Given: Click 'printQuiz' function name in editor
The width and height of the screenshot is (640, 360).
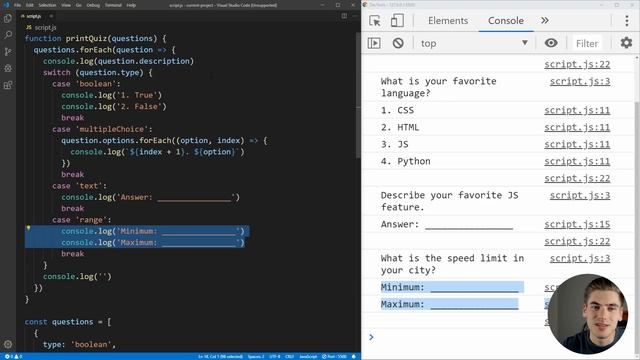Looking at the screenshot, I should pyautogui.click(x=87, y=38).
